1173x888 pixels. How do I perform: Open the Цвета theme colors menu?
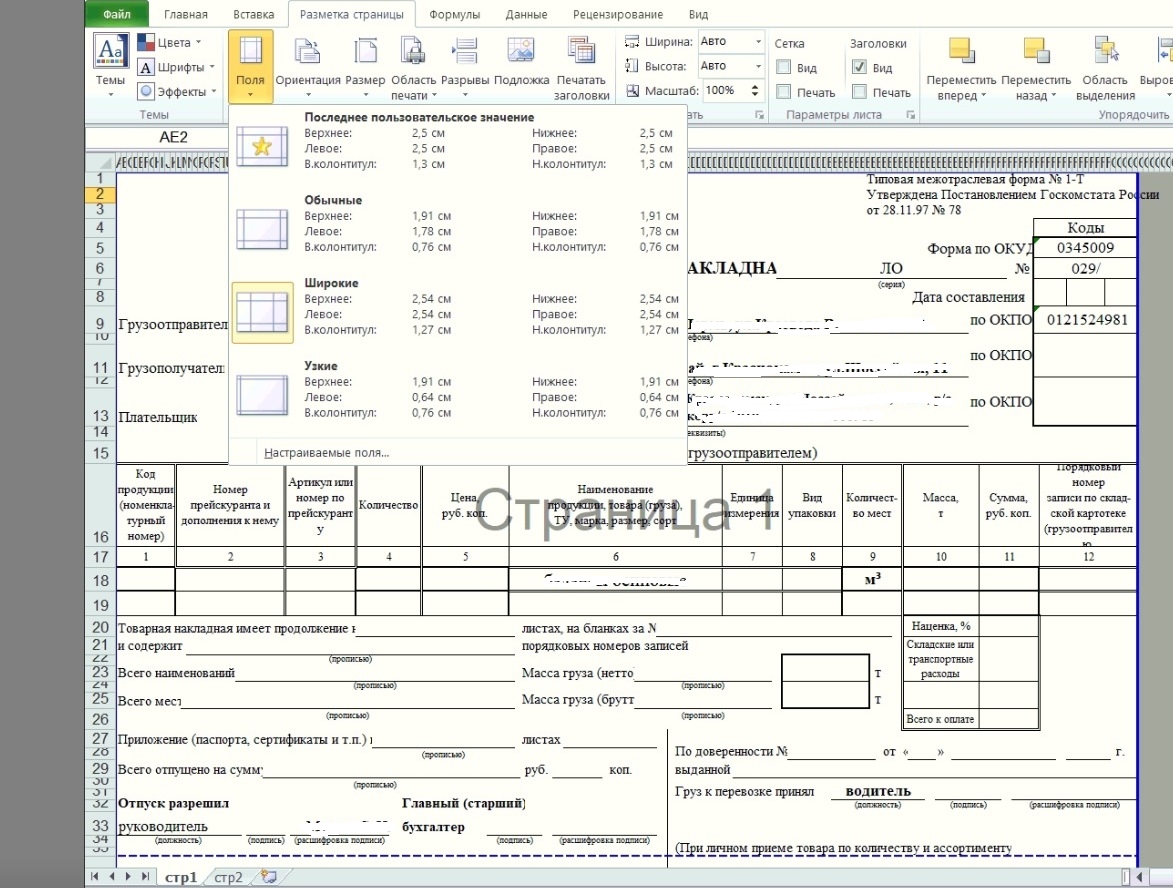click(x=170, y=43)
